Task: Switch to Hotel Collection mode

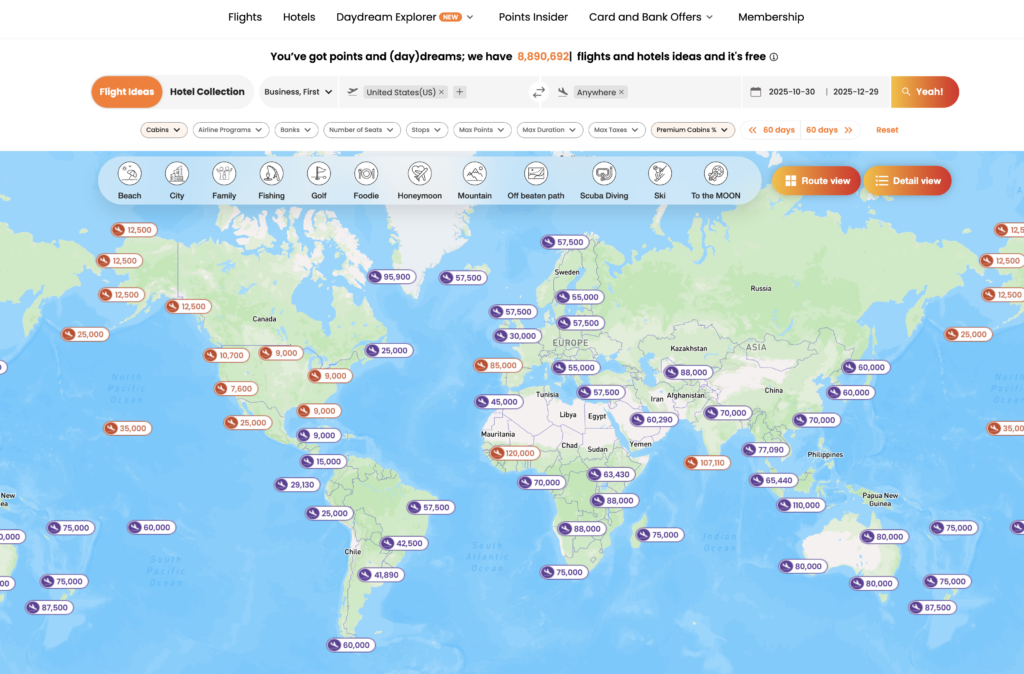Action: click(207, 92)
